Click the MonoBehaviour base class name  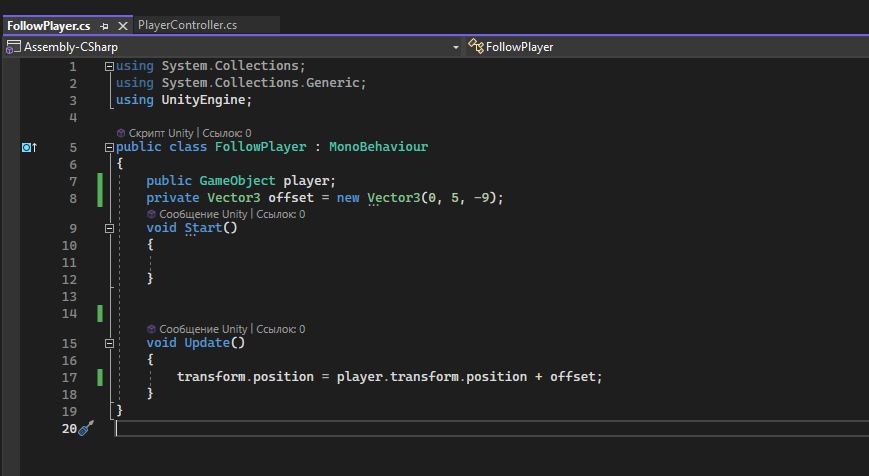pyautogui.click(x=379, y=147)
